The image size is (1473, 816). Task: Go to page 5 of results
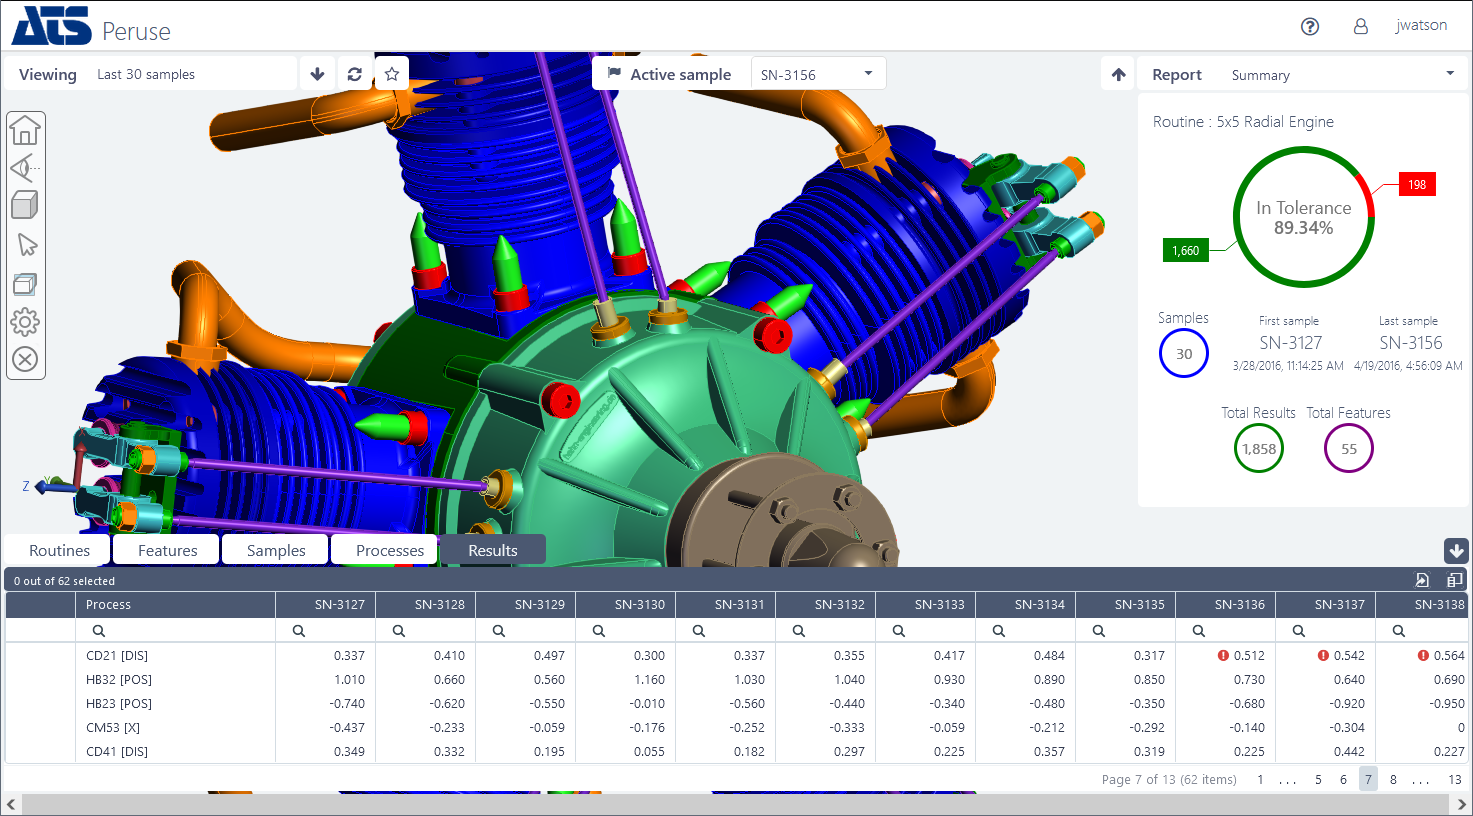(x=1318, y=779)
